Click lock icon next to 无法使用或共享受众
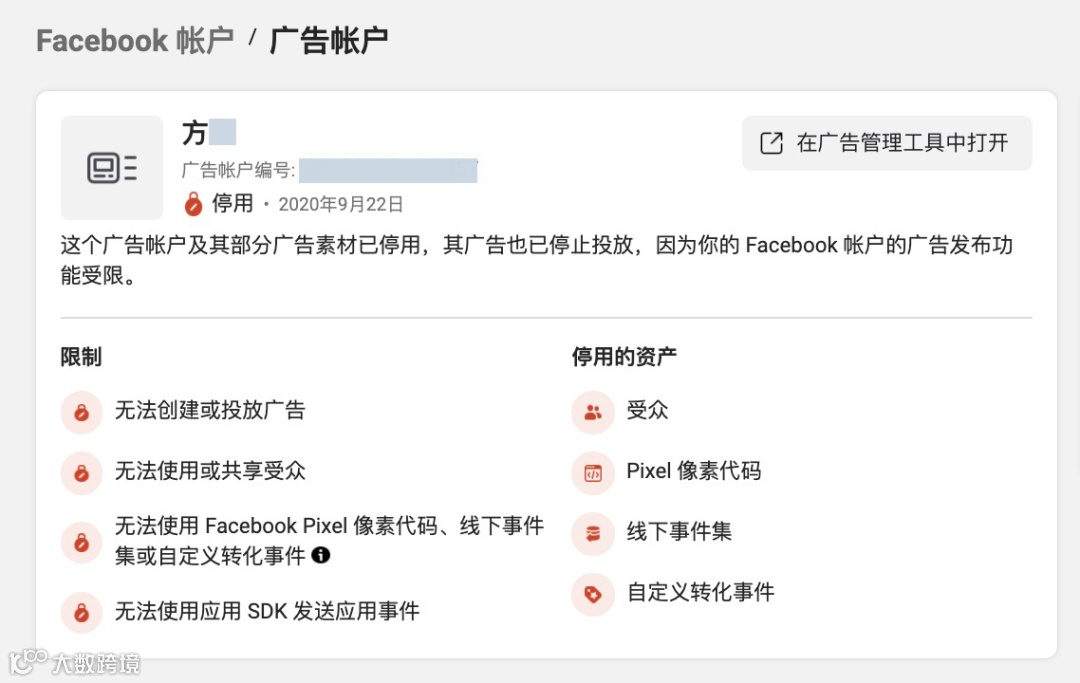The width and height of the screenshot is (1080, 683). point(81,472)
